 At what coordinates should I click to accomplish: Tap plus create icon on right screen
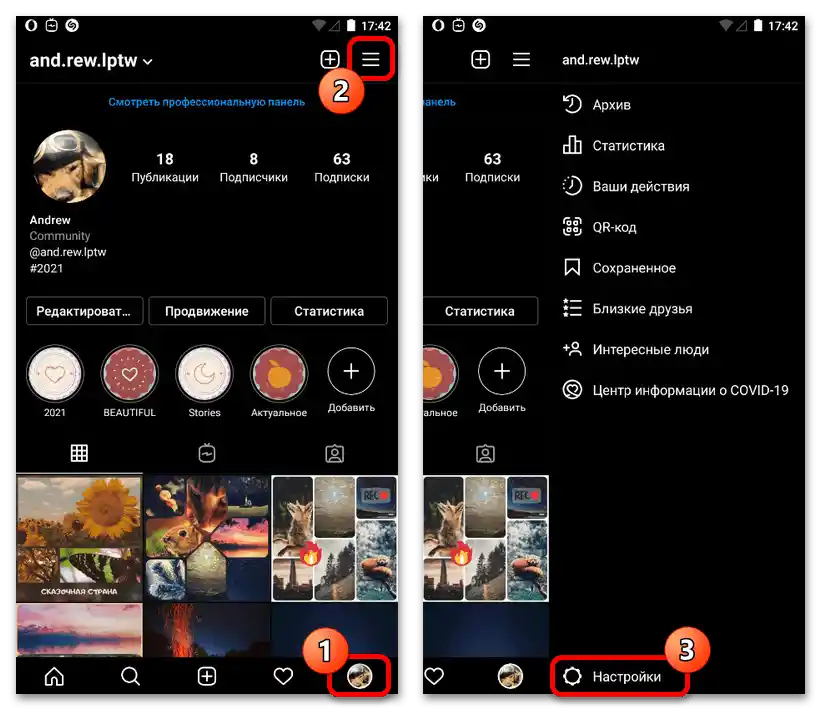click(481, 59)
